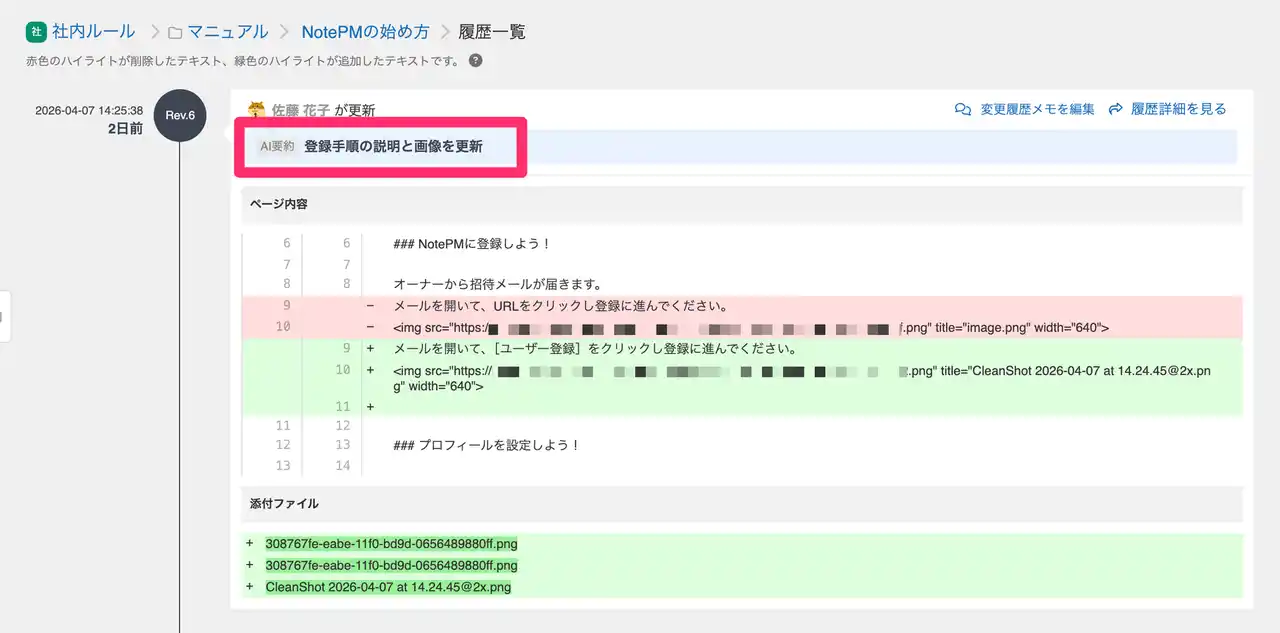Click the folder icon beside マニュアル
Viewport: 1280px width, 633px height.
pos(175,32)
